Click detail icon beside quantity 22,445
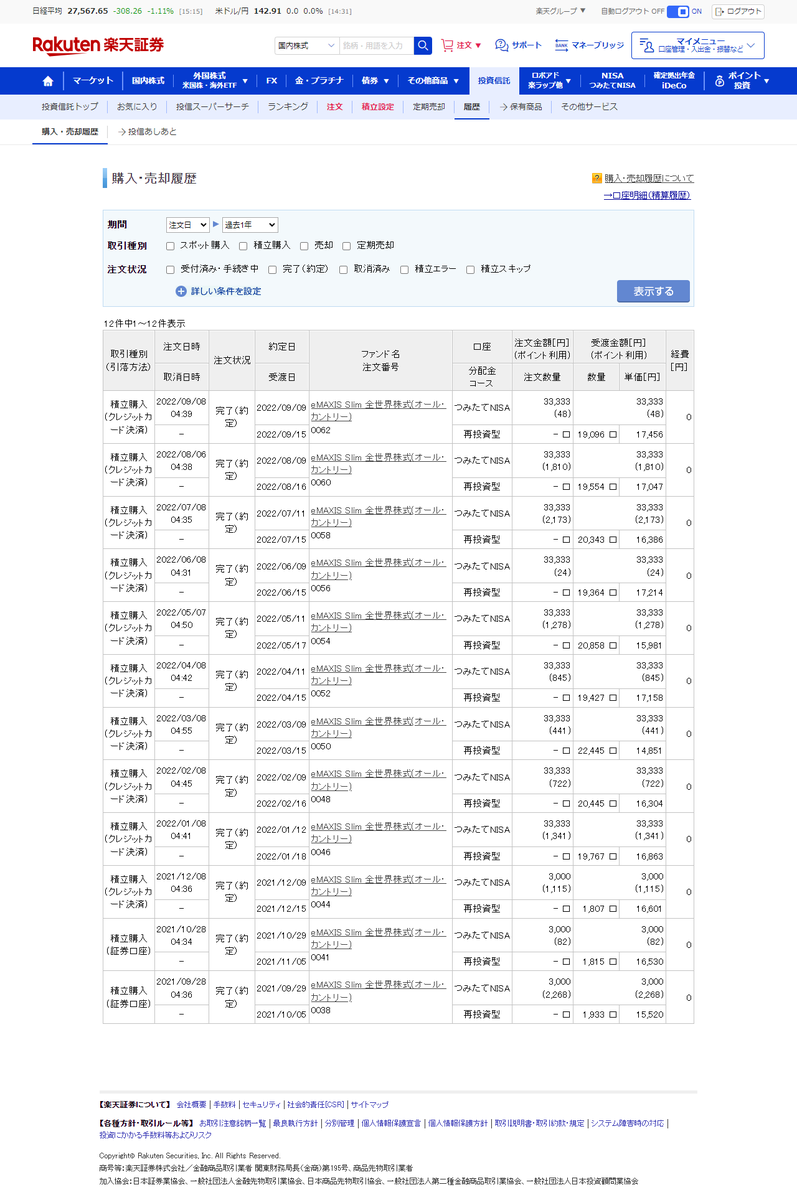The image size is (797, 1200). click(x=613, y=751)
